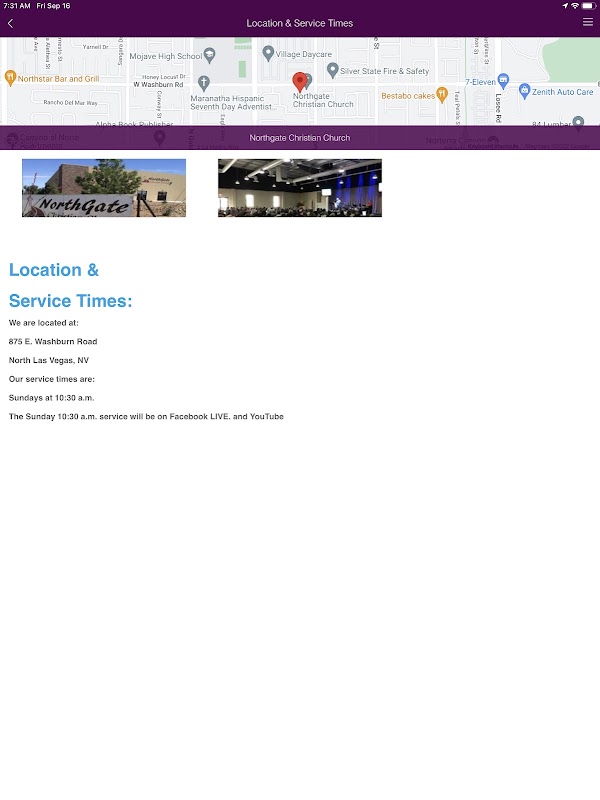600x800 pixels.
Task: Select the Silver State Fire & Safety marker
Action: click(x=333, y=70)
